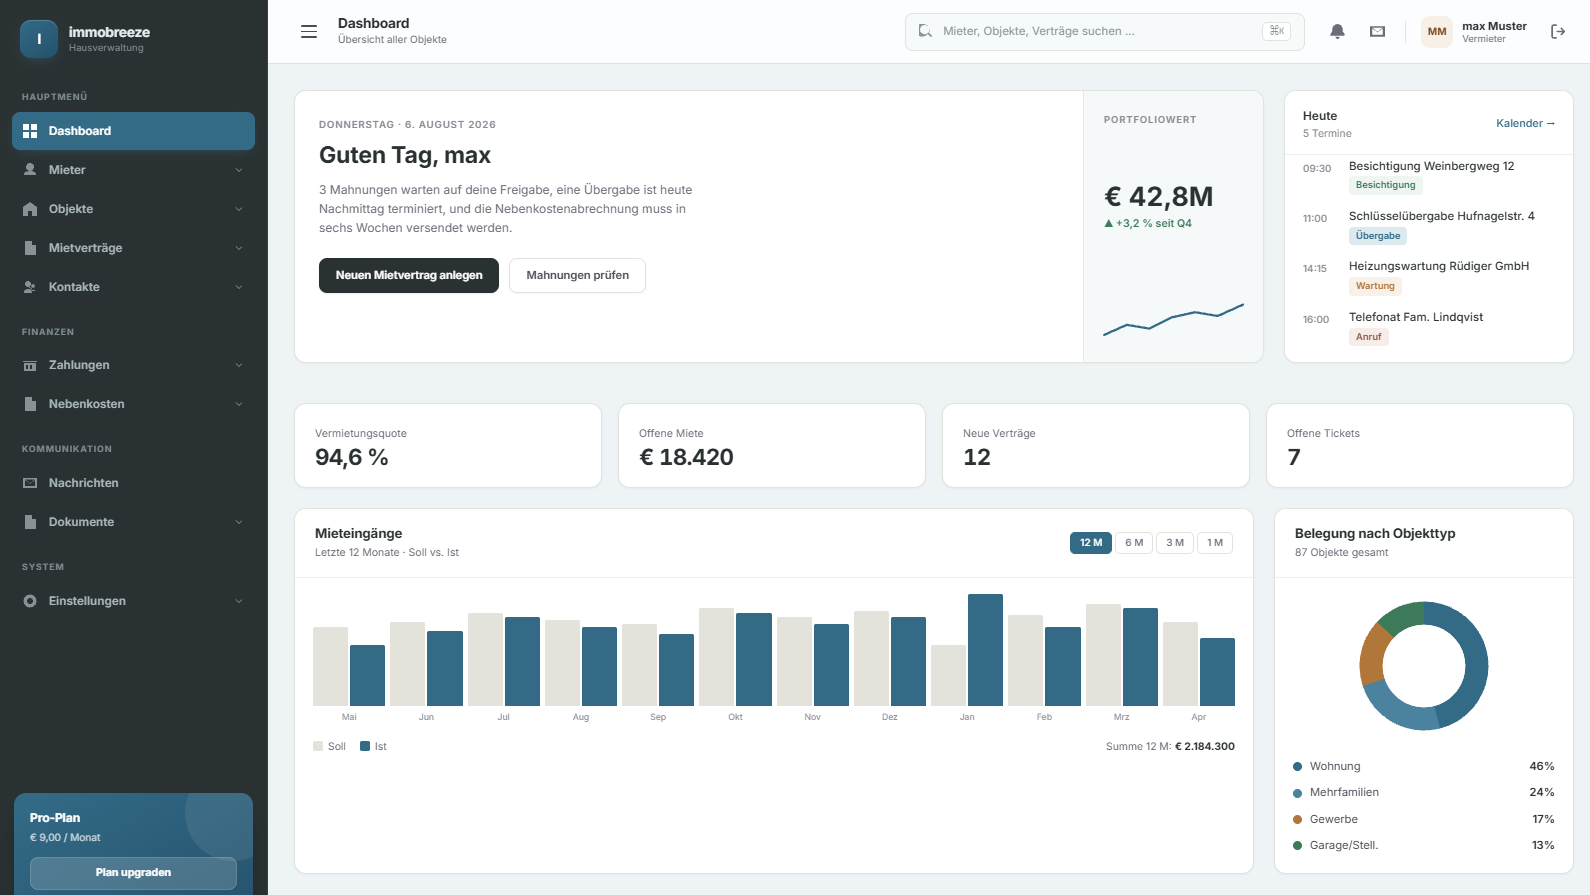Open the Nebenkosten menu item
The image size is (1590, 895).
tap(133, 404)
